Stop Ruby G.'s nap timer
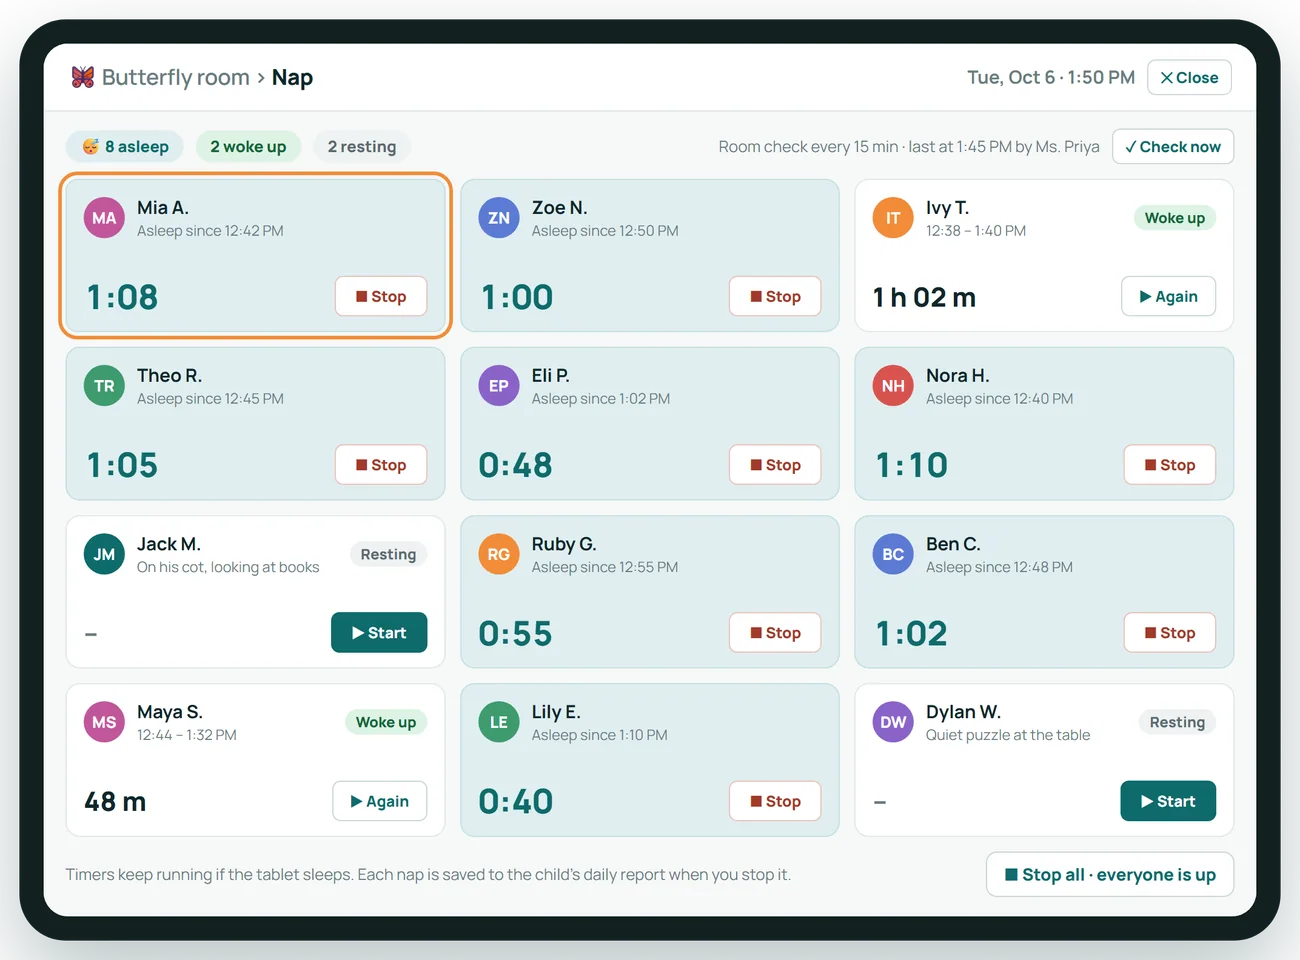 (775, 633)
